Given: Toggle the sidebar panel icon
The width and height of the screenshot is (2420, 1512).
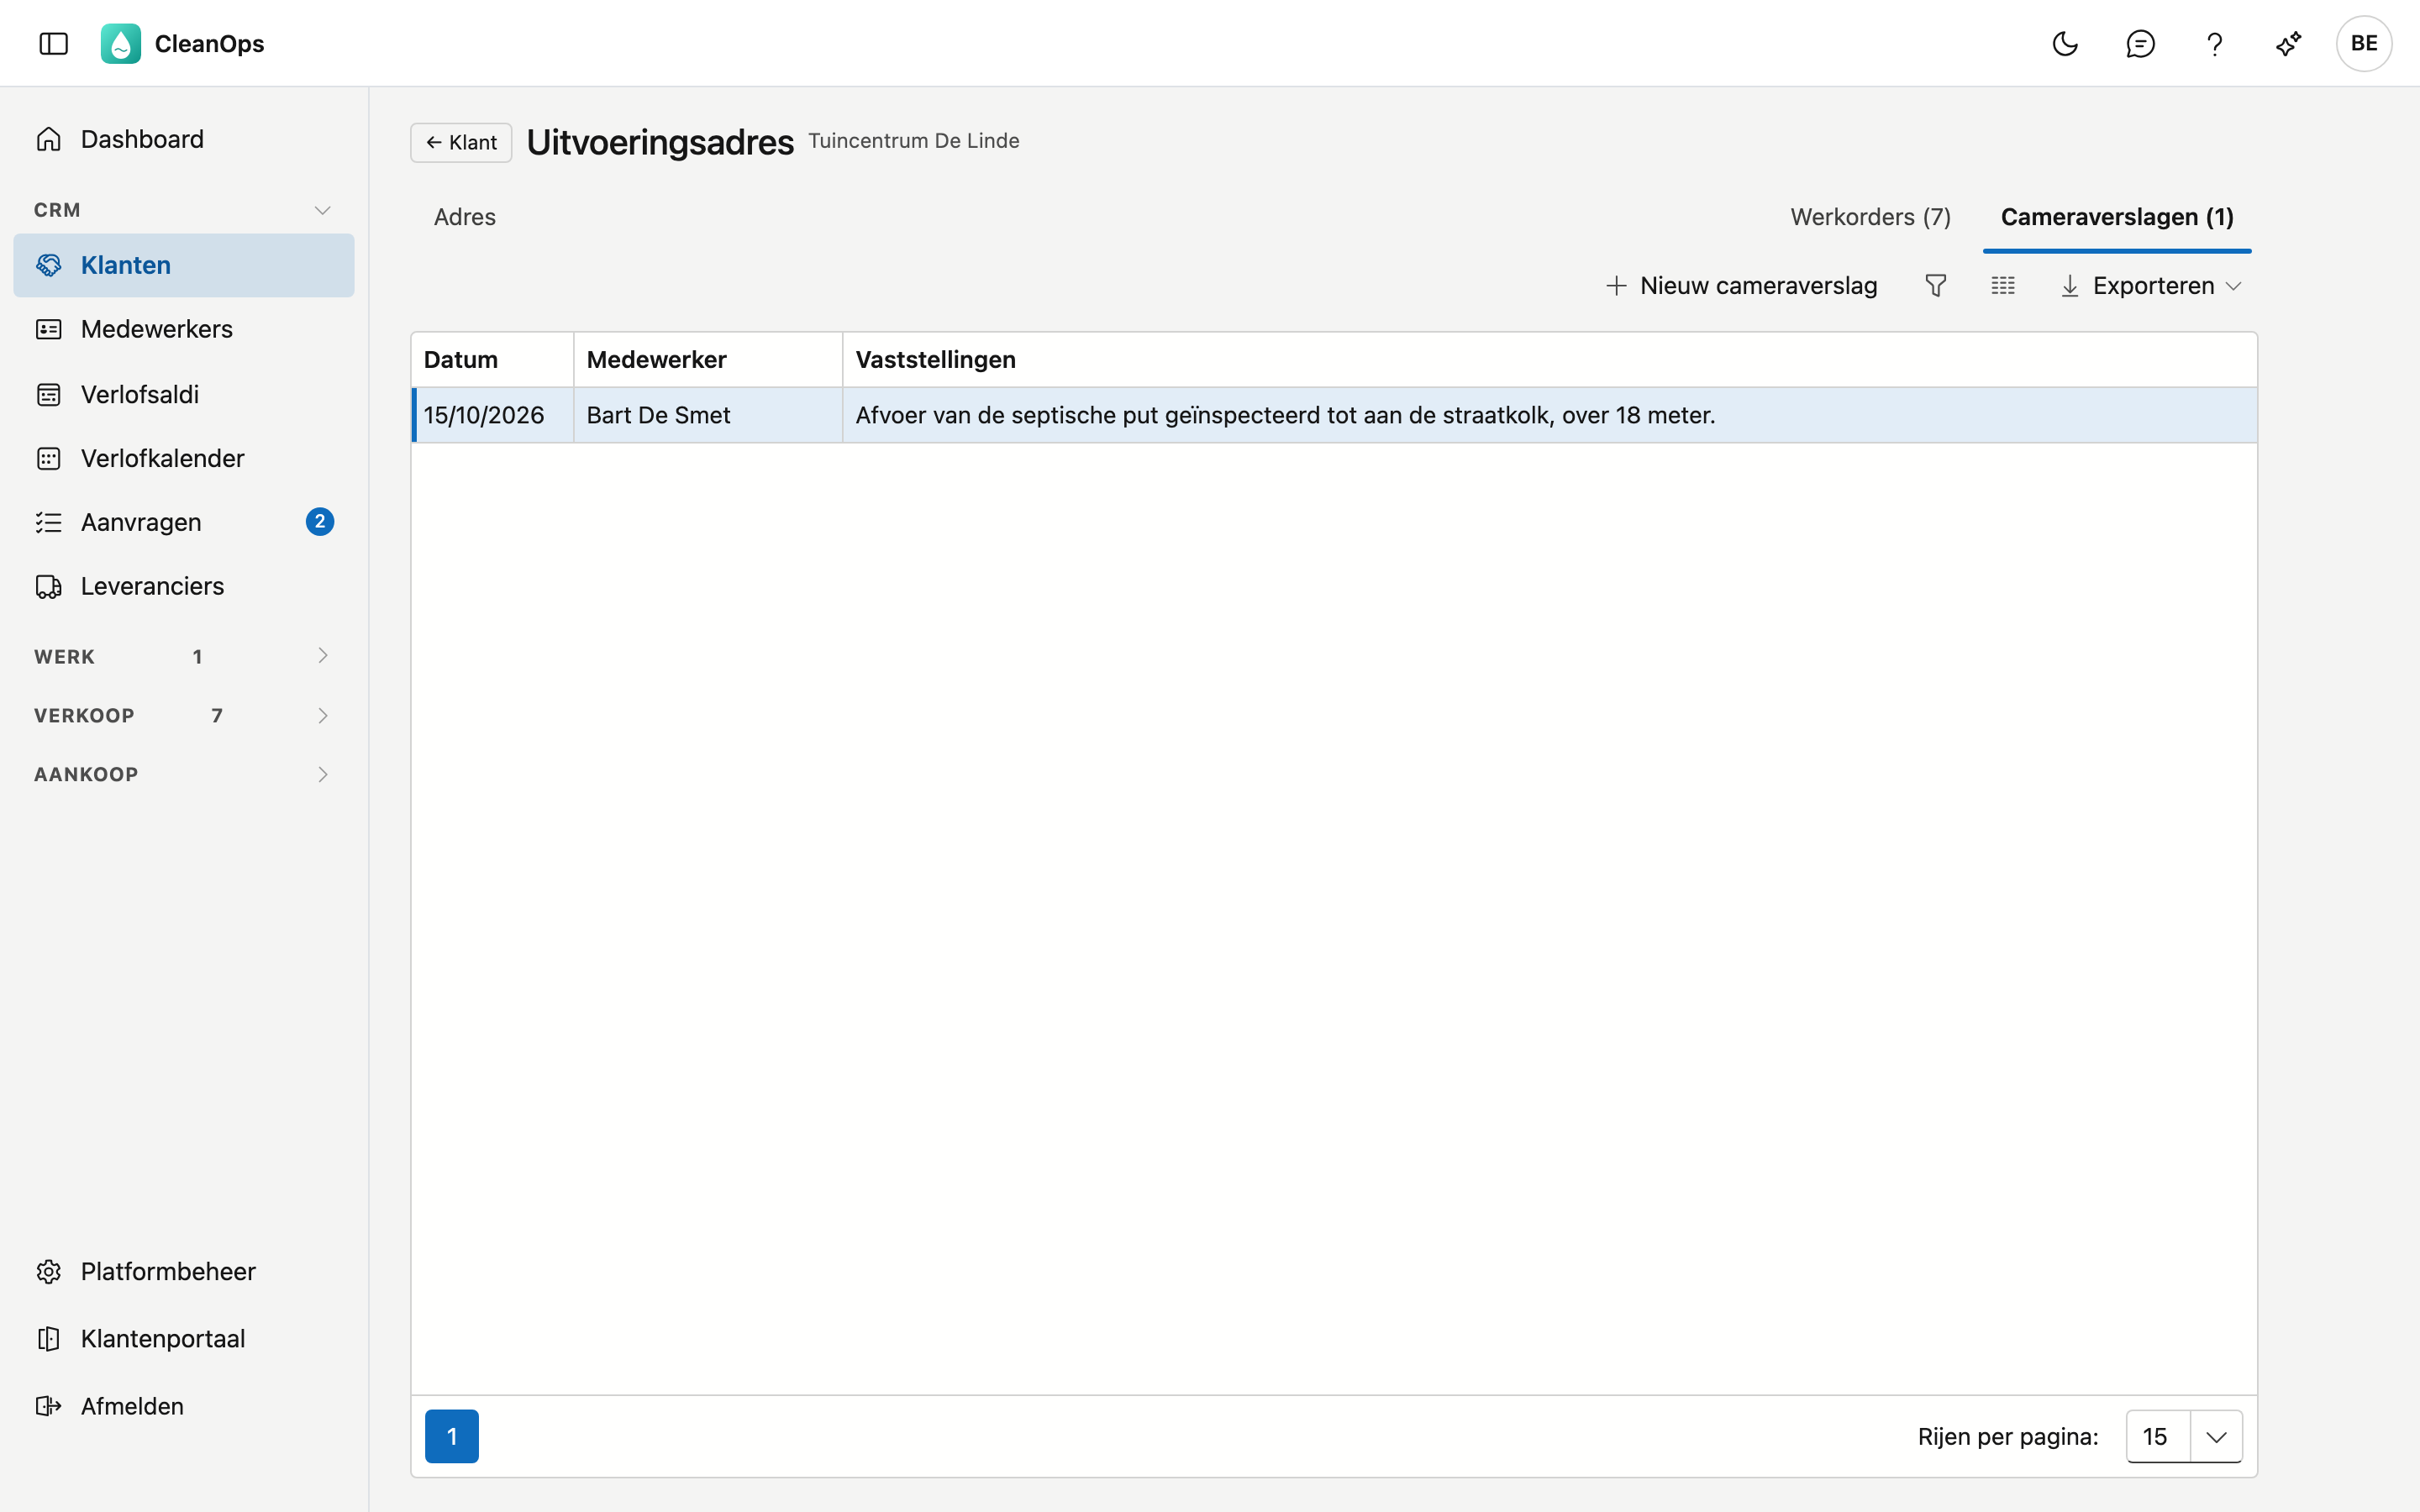Looking at the screenshot, I should (53, 43).
